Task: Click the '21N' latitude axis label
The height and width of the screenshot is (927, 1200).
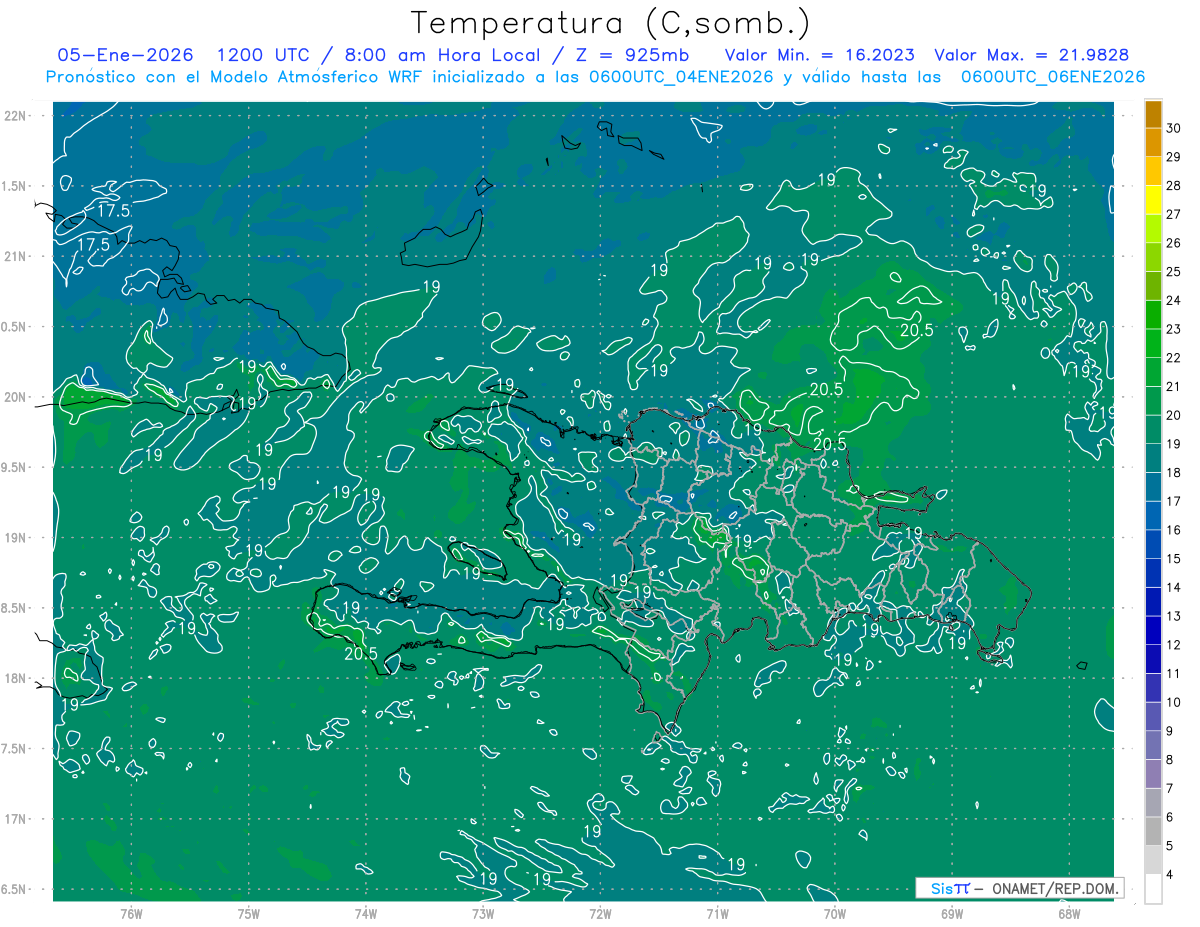Action: click(16, 256)
